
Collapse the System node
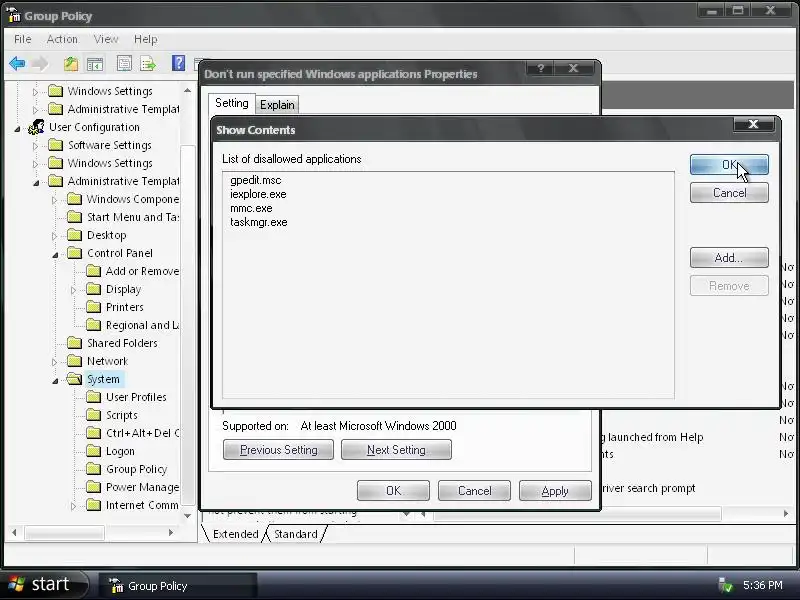[x=55, y=380]
